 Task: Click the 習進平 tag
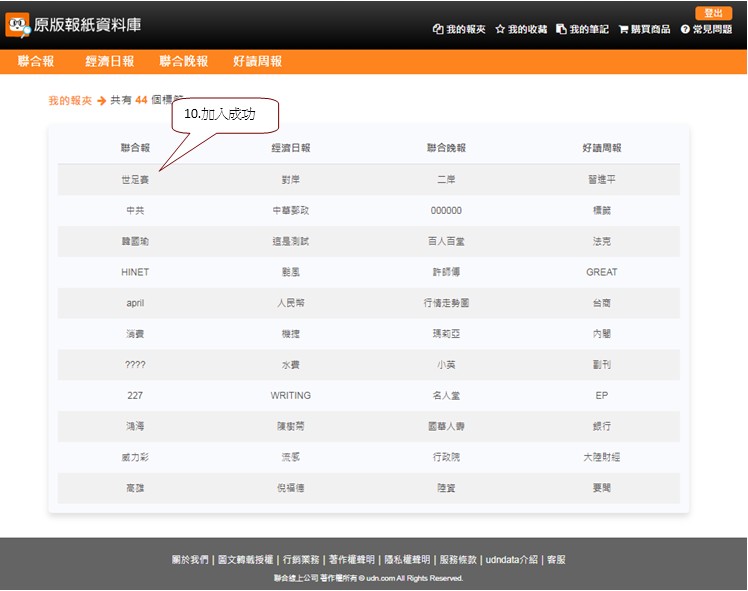602,179
